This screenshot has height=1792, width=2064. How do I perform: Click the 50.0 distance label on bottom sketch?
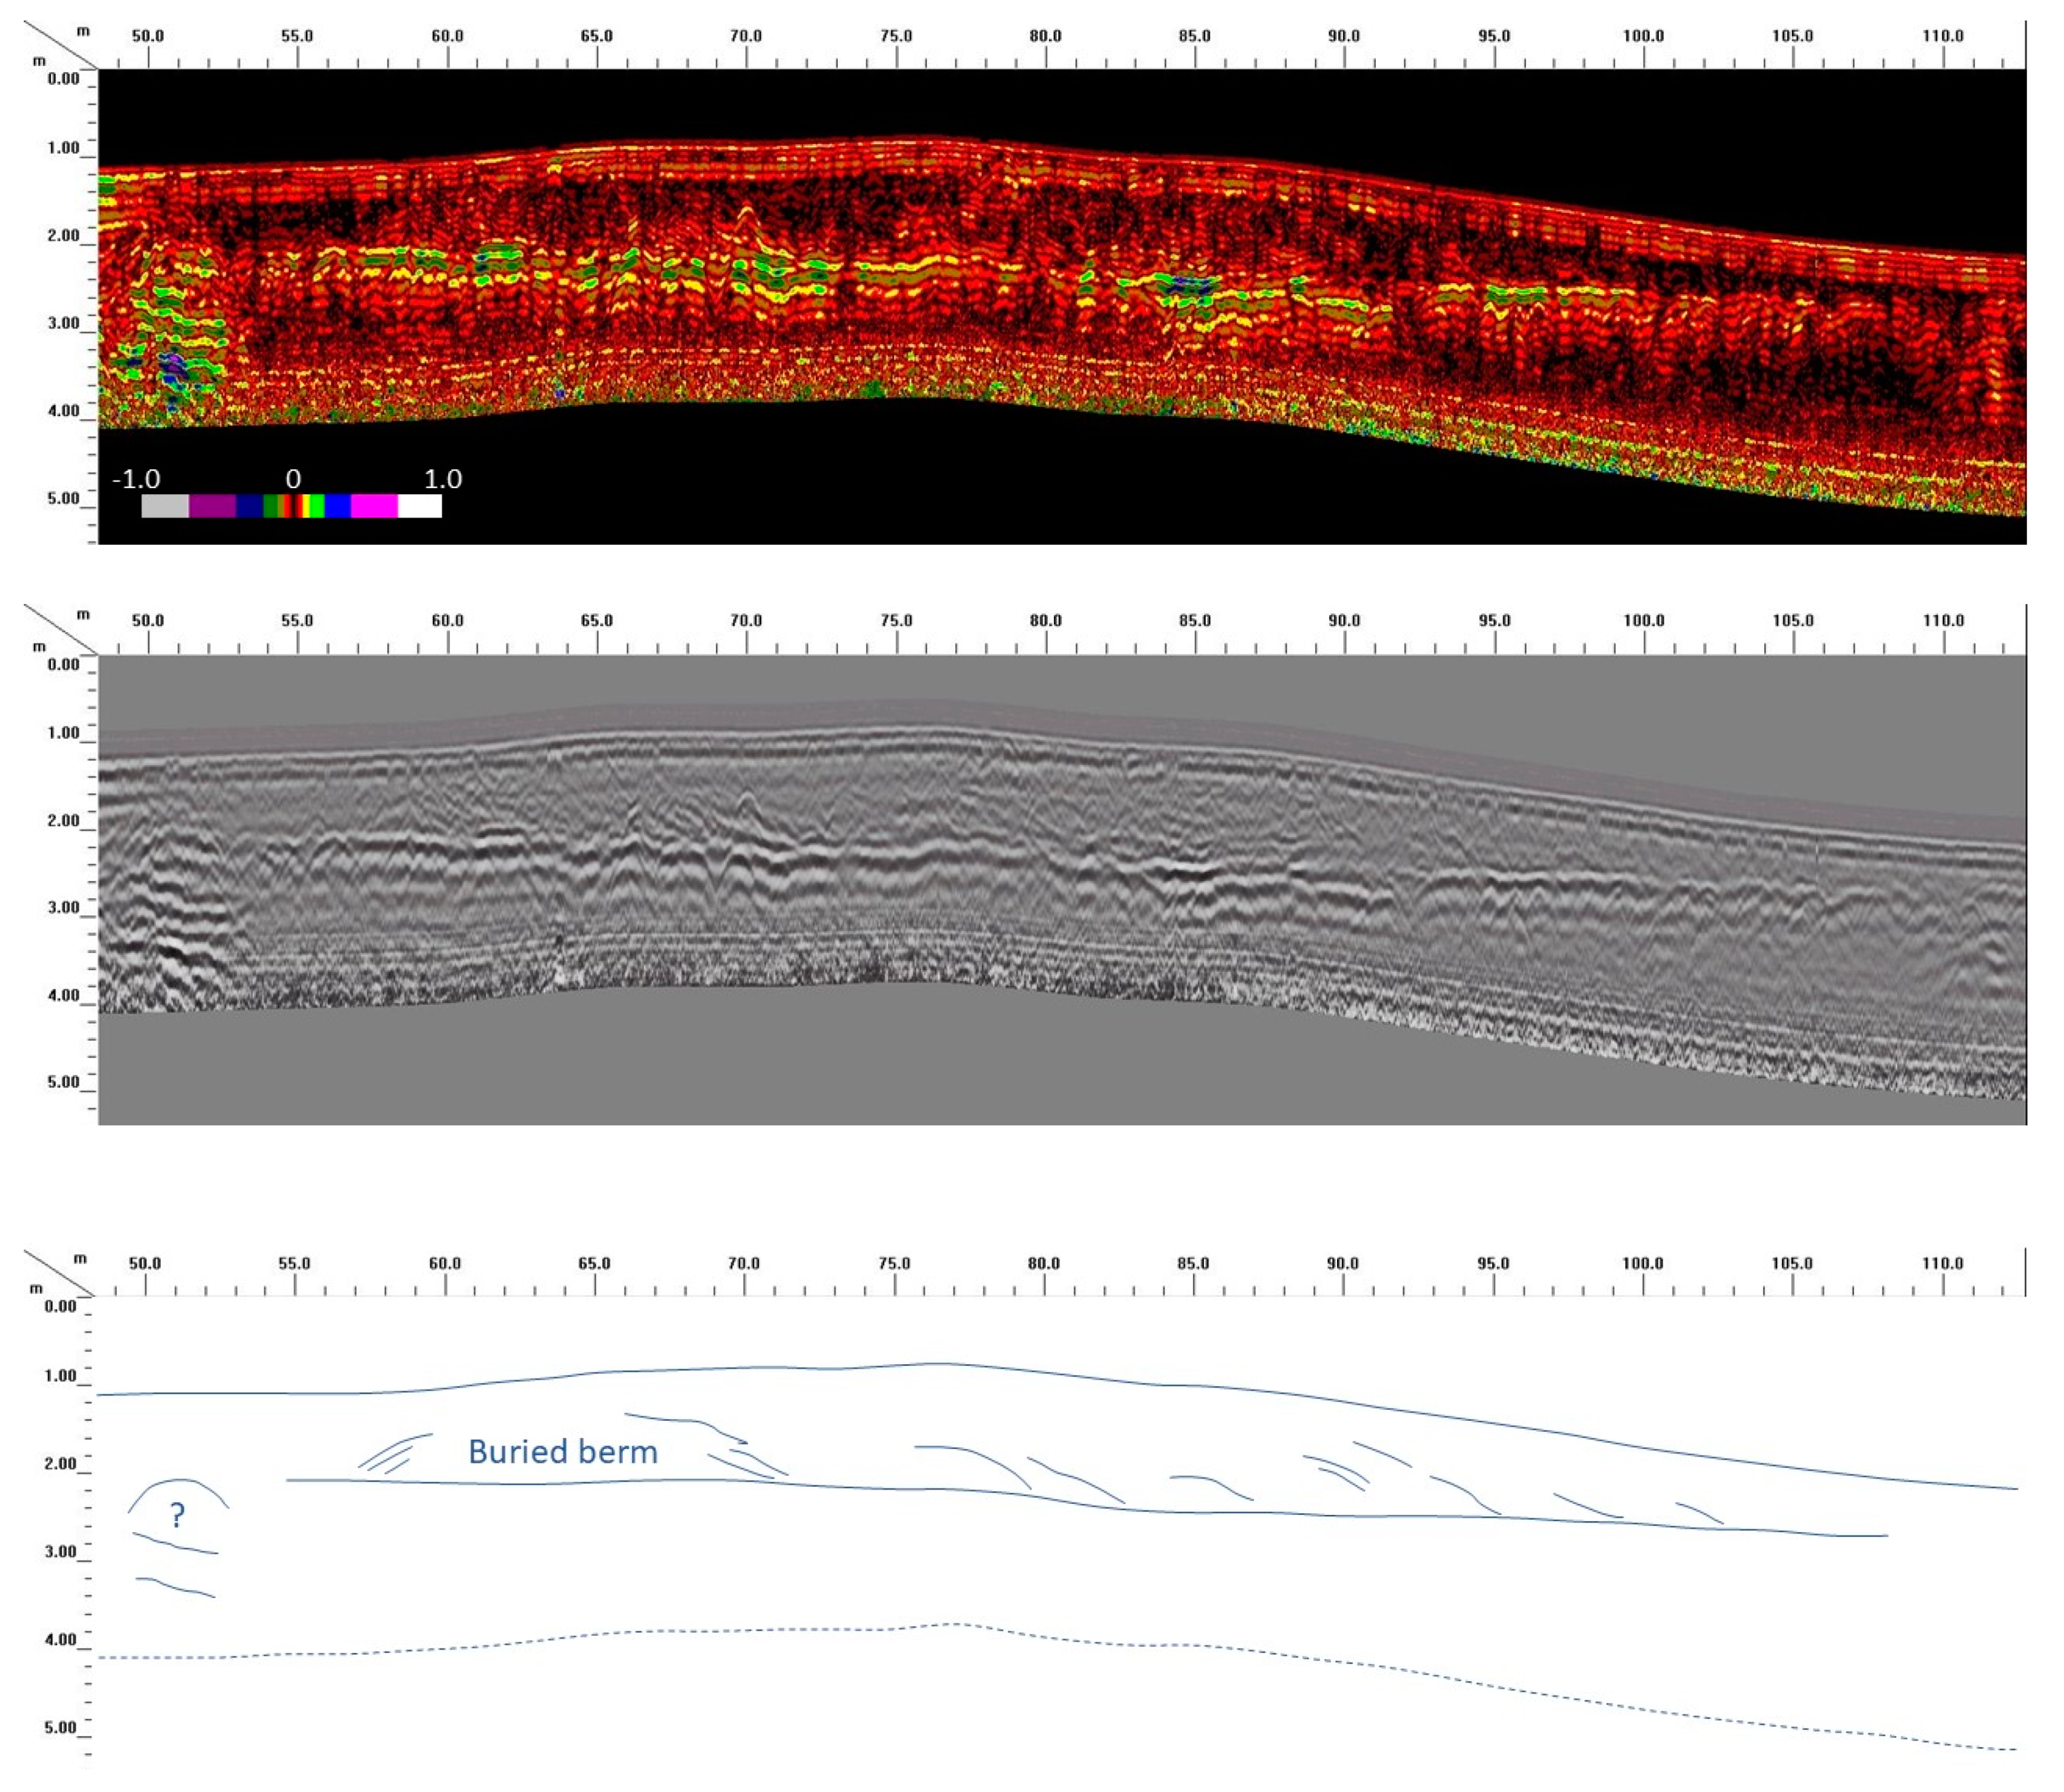pos(145,1263)
